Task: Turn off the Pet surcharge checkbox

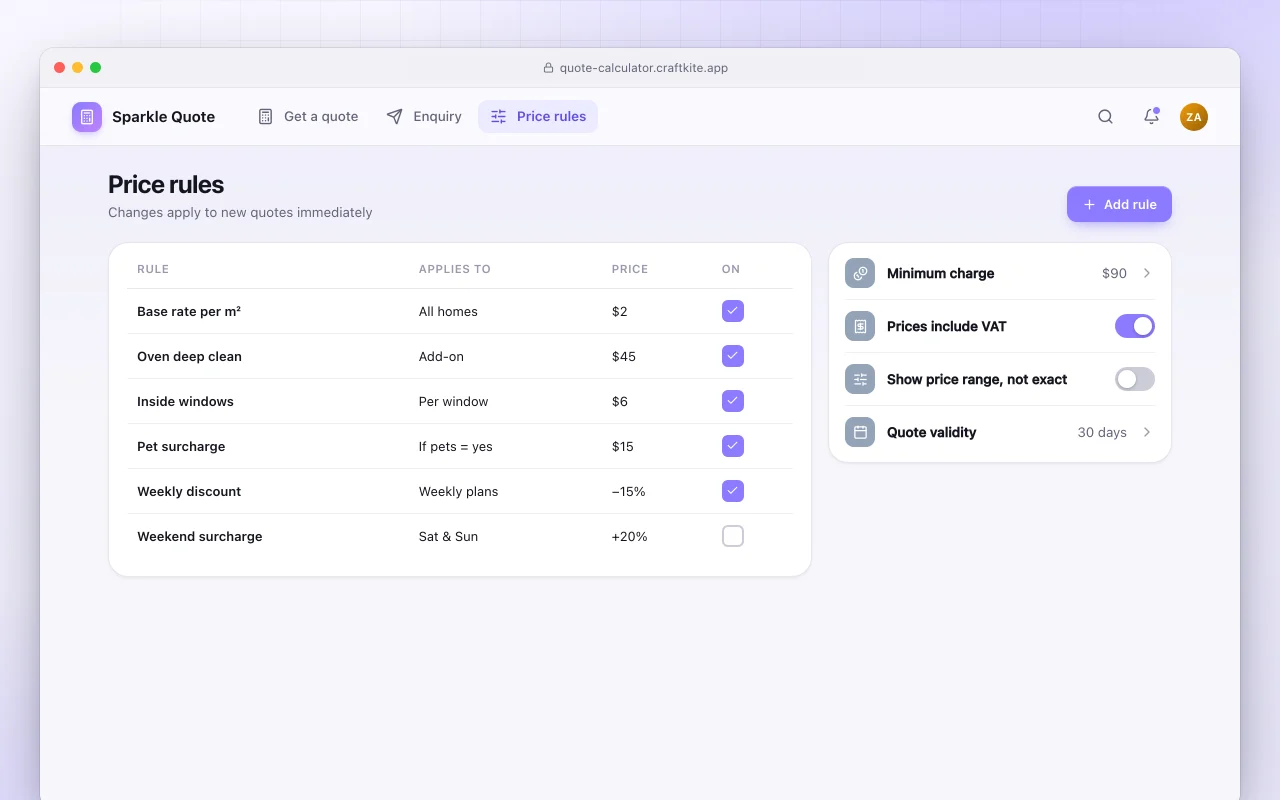Action: coord(733,446)
